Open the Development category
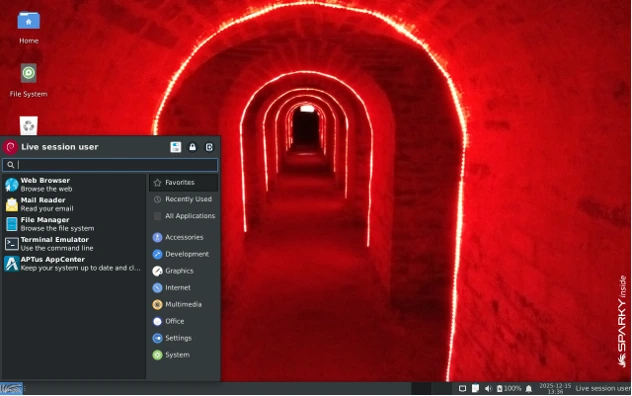This screenshot has height=396, width=632. tap(184, 254)
